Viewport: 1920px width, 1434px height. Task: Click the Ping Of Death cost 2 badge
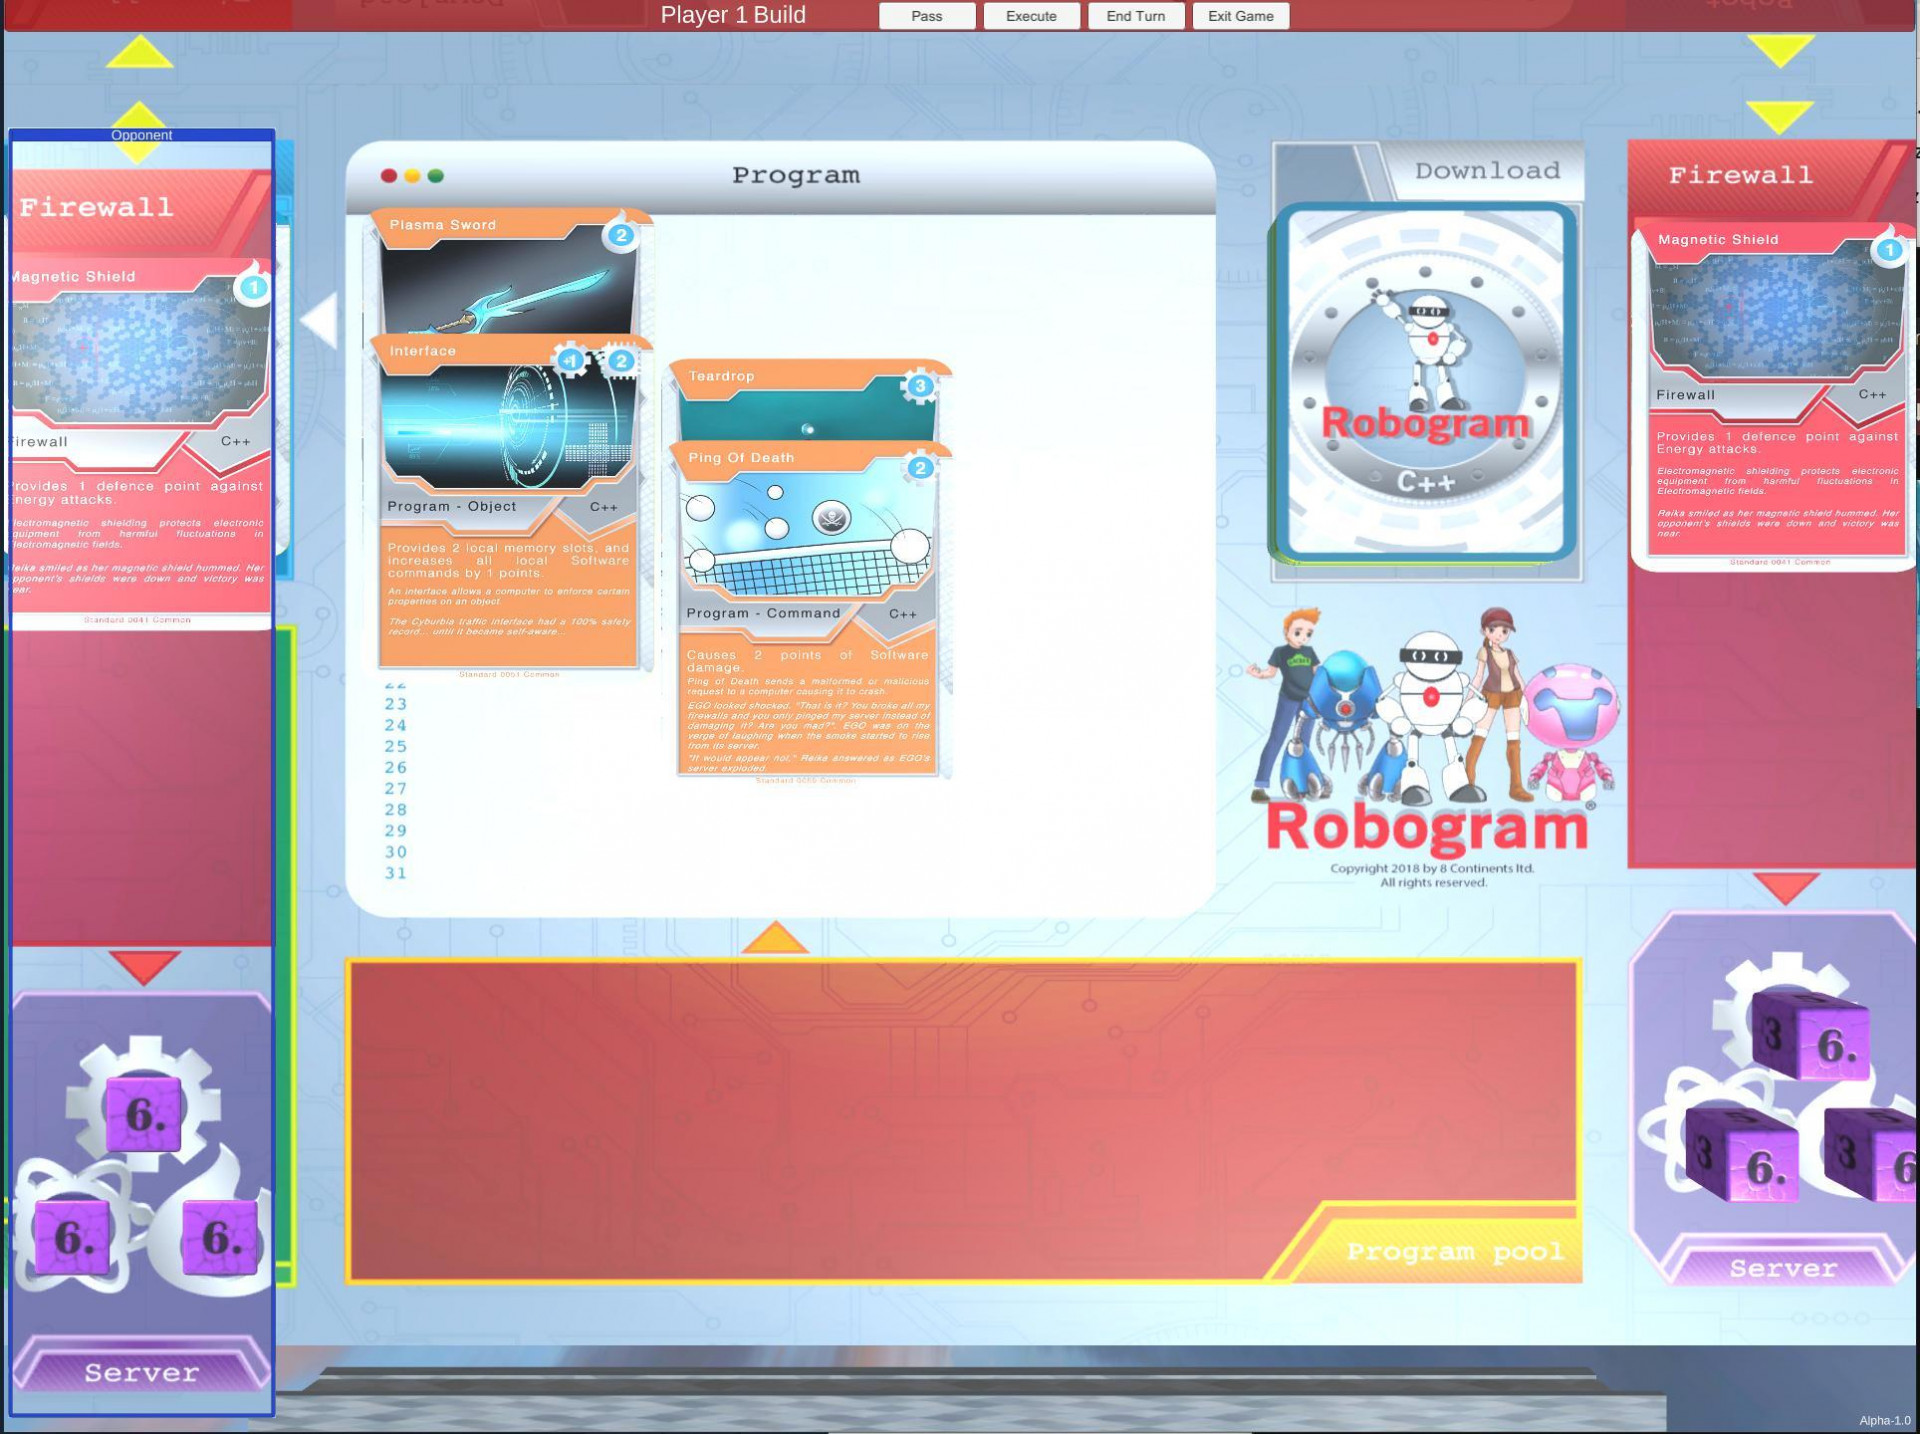pyautogui.click(x=920, y=467)
